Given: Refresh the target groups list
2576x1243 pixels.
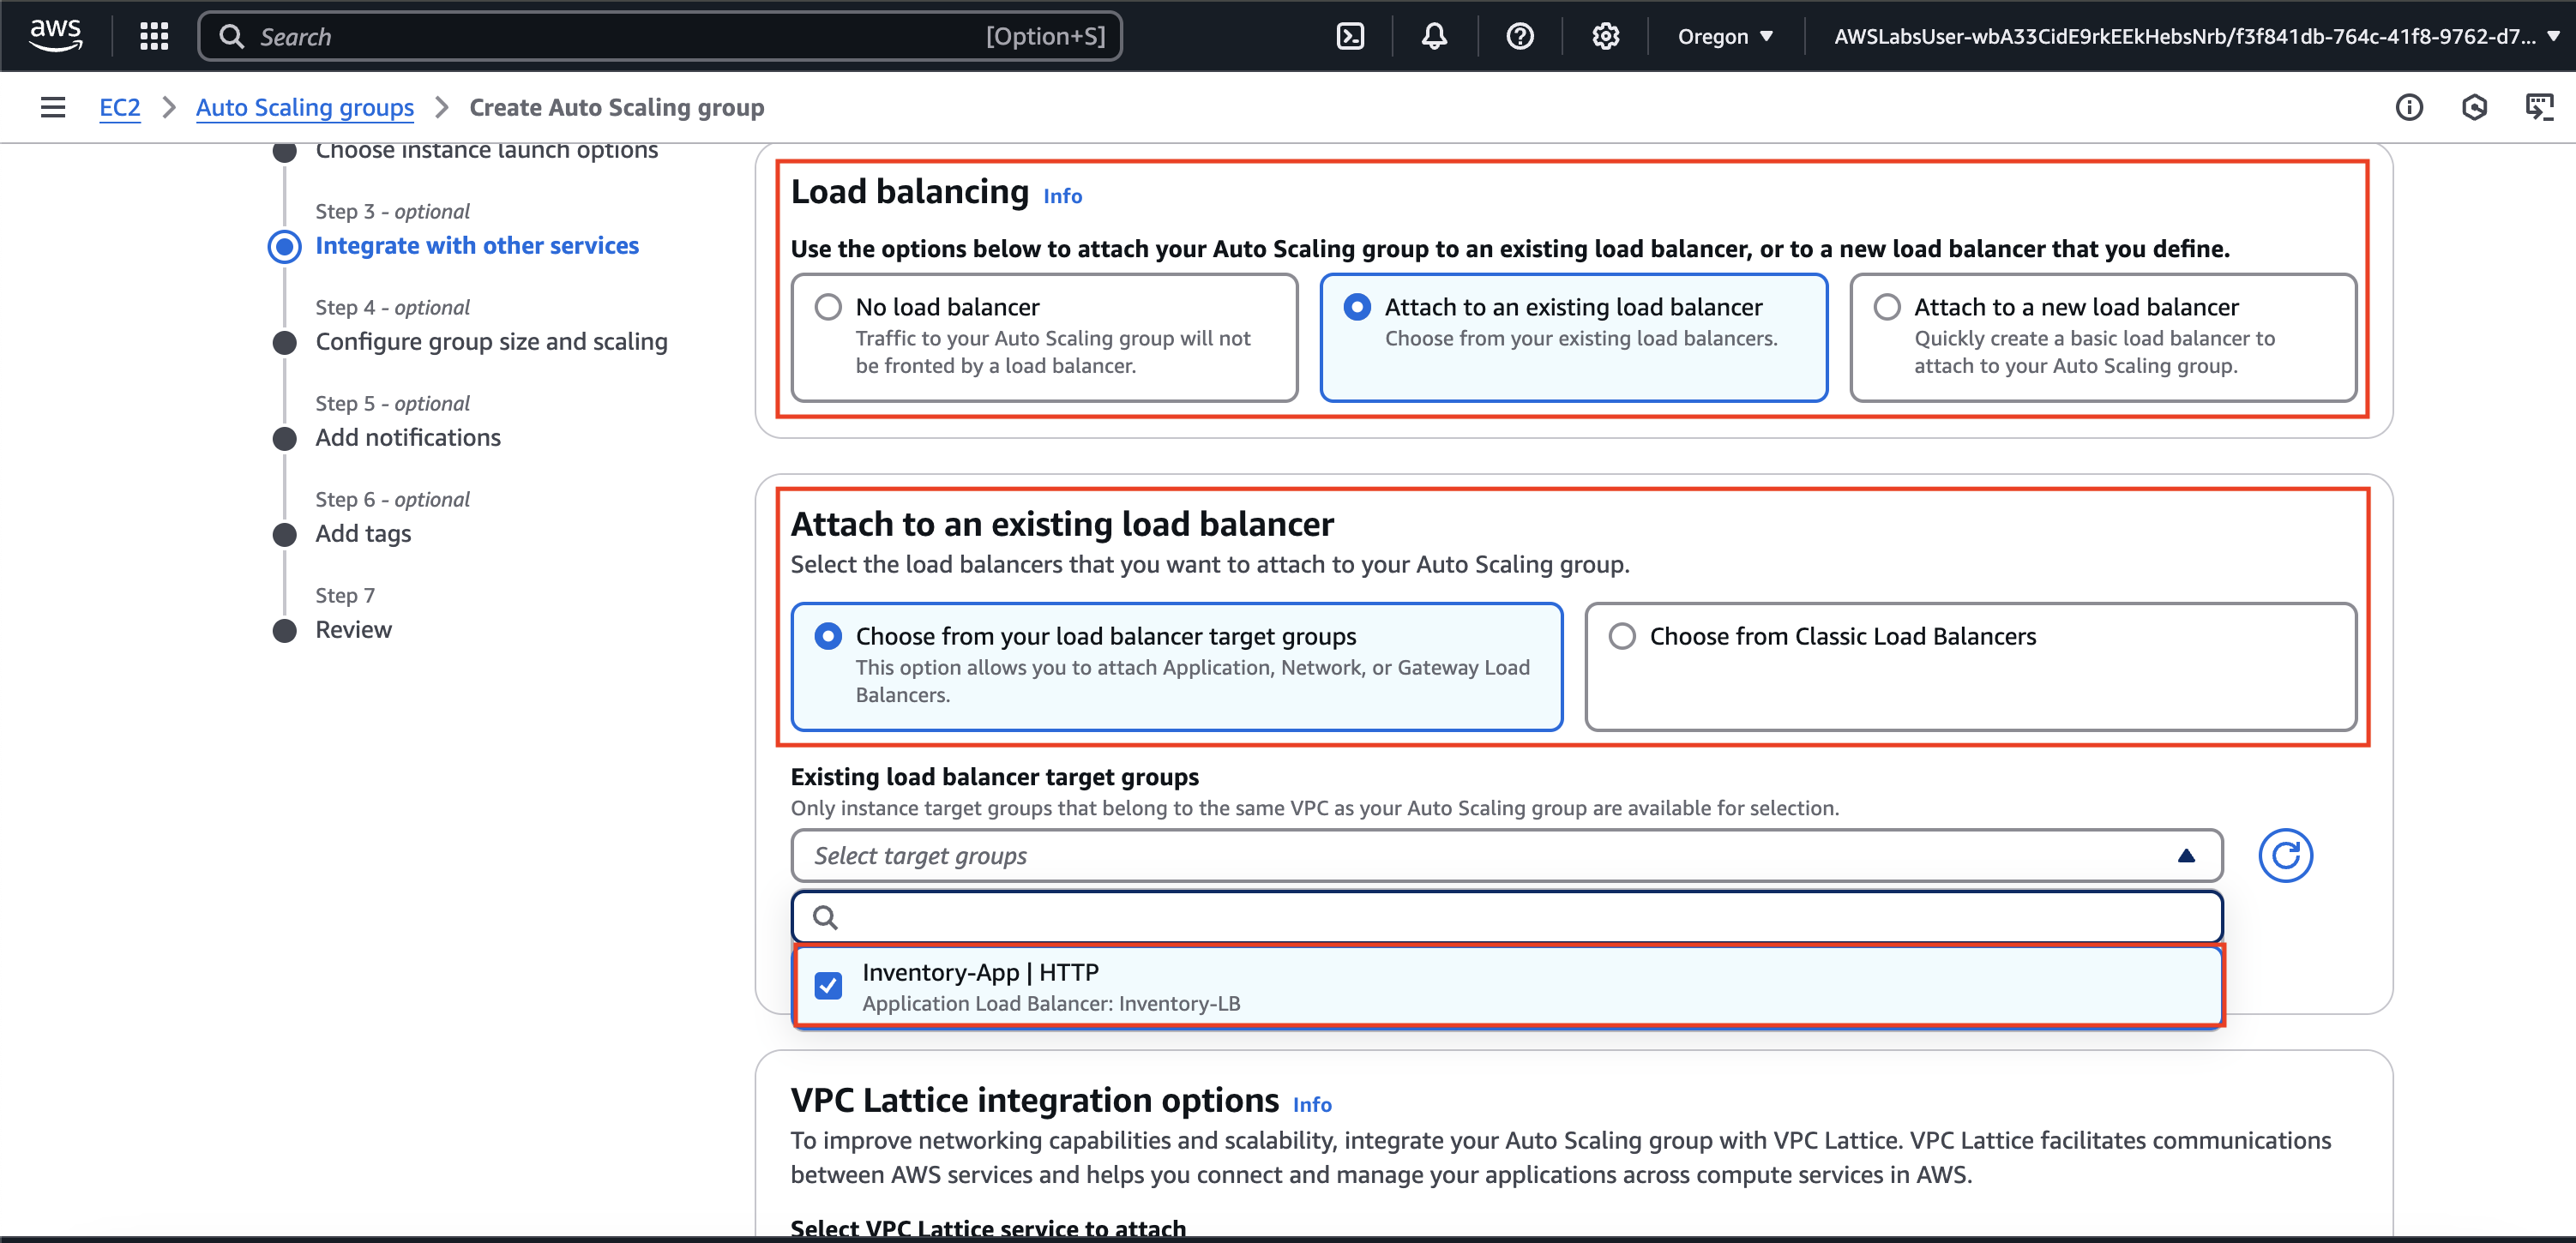Looking at the screenshot, I should click(x=2285, y=855).
